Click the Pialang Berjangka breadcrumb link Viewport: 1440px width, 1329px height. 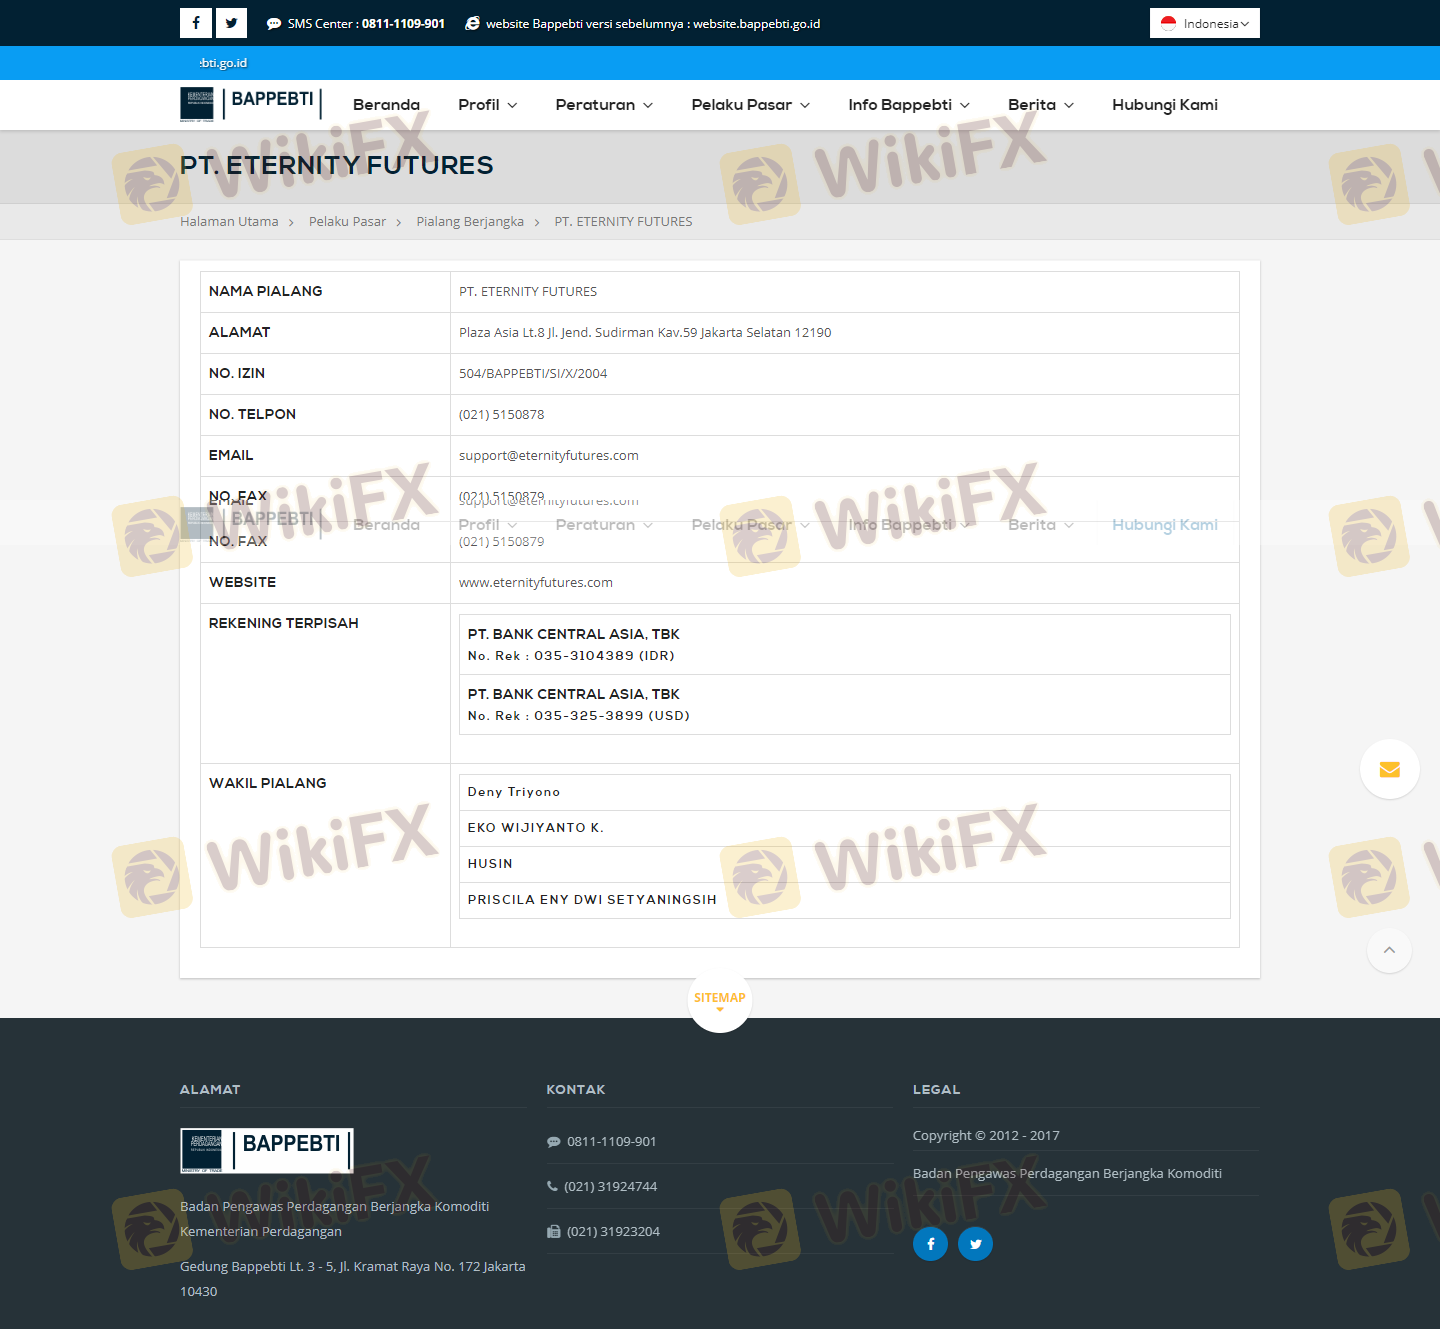[470, 222]
